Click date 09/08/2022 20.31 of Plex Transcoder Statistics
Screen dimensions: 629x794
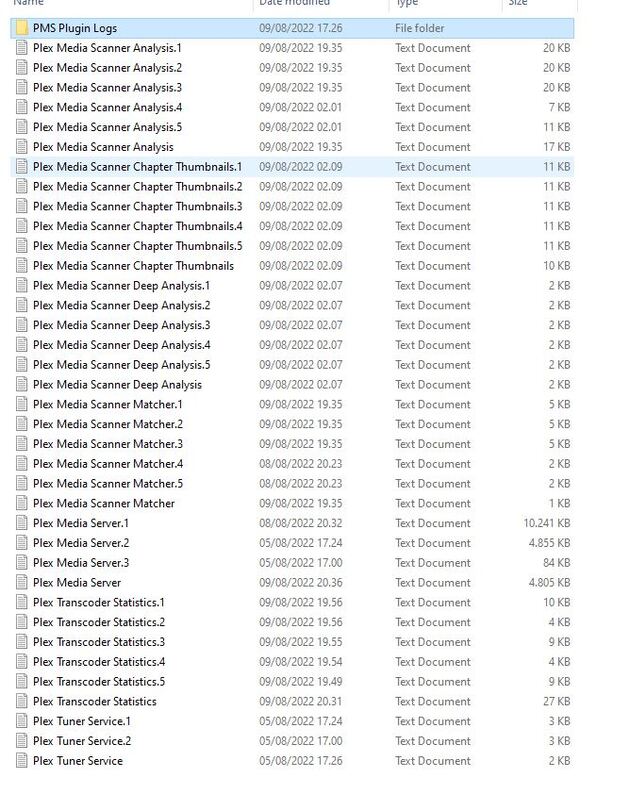(x=301, y=701)
